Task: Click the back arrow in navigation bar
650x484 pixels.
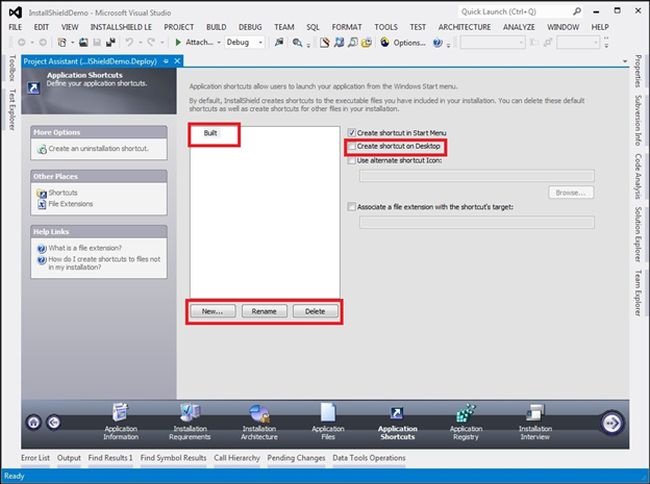Action: click(53, 422)
